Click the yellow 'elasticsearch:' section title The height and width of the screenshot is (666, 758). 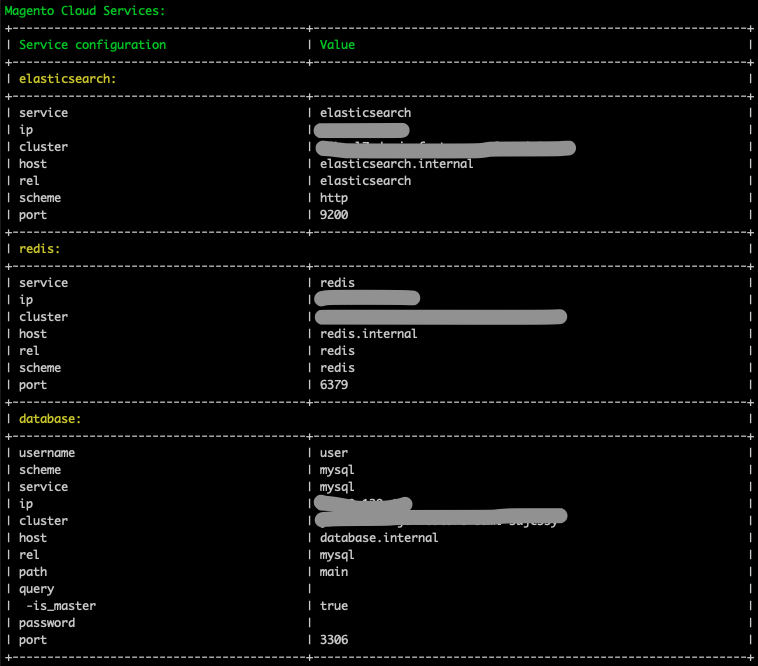click(68, 79)
